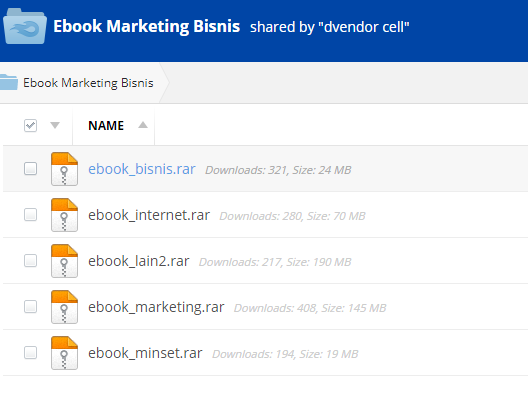
Task: Check the ebook_lain2.rar checkbox
Action: [x=30, y=261]
